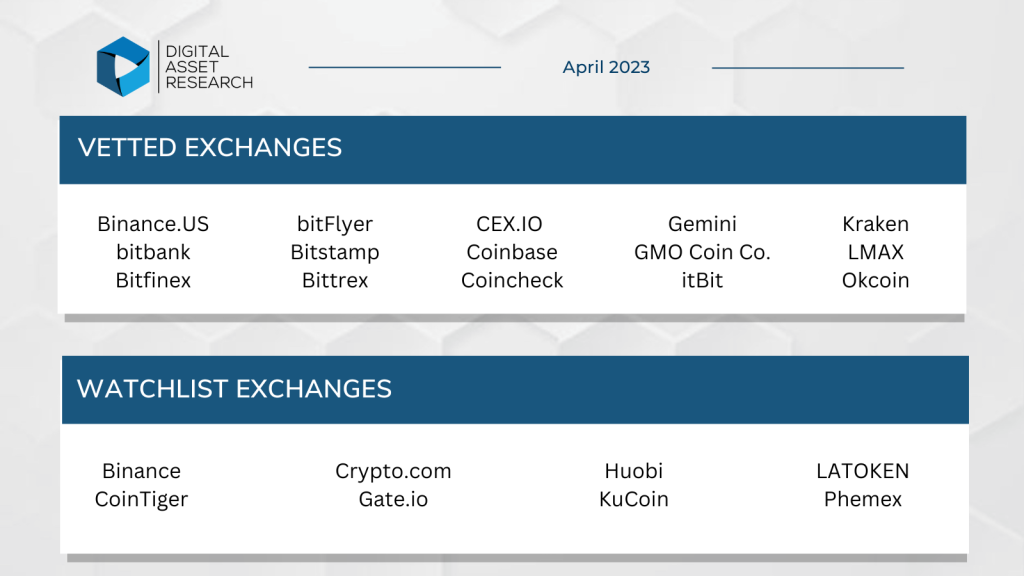This screenshot has width=1024, height=576.
Task: Click the Digital Asset Research logo icon
Action: 123,67
